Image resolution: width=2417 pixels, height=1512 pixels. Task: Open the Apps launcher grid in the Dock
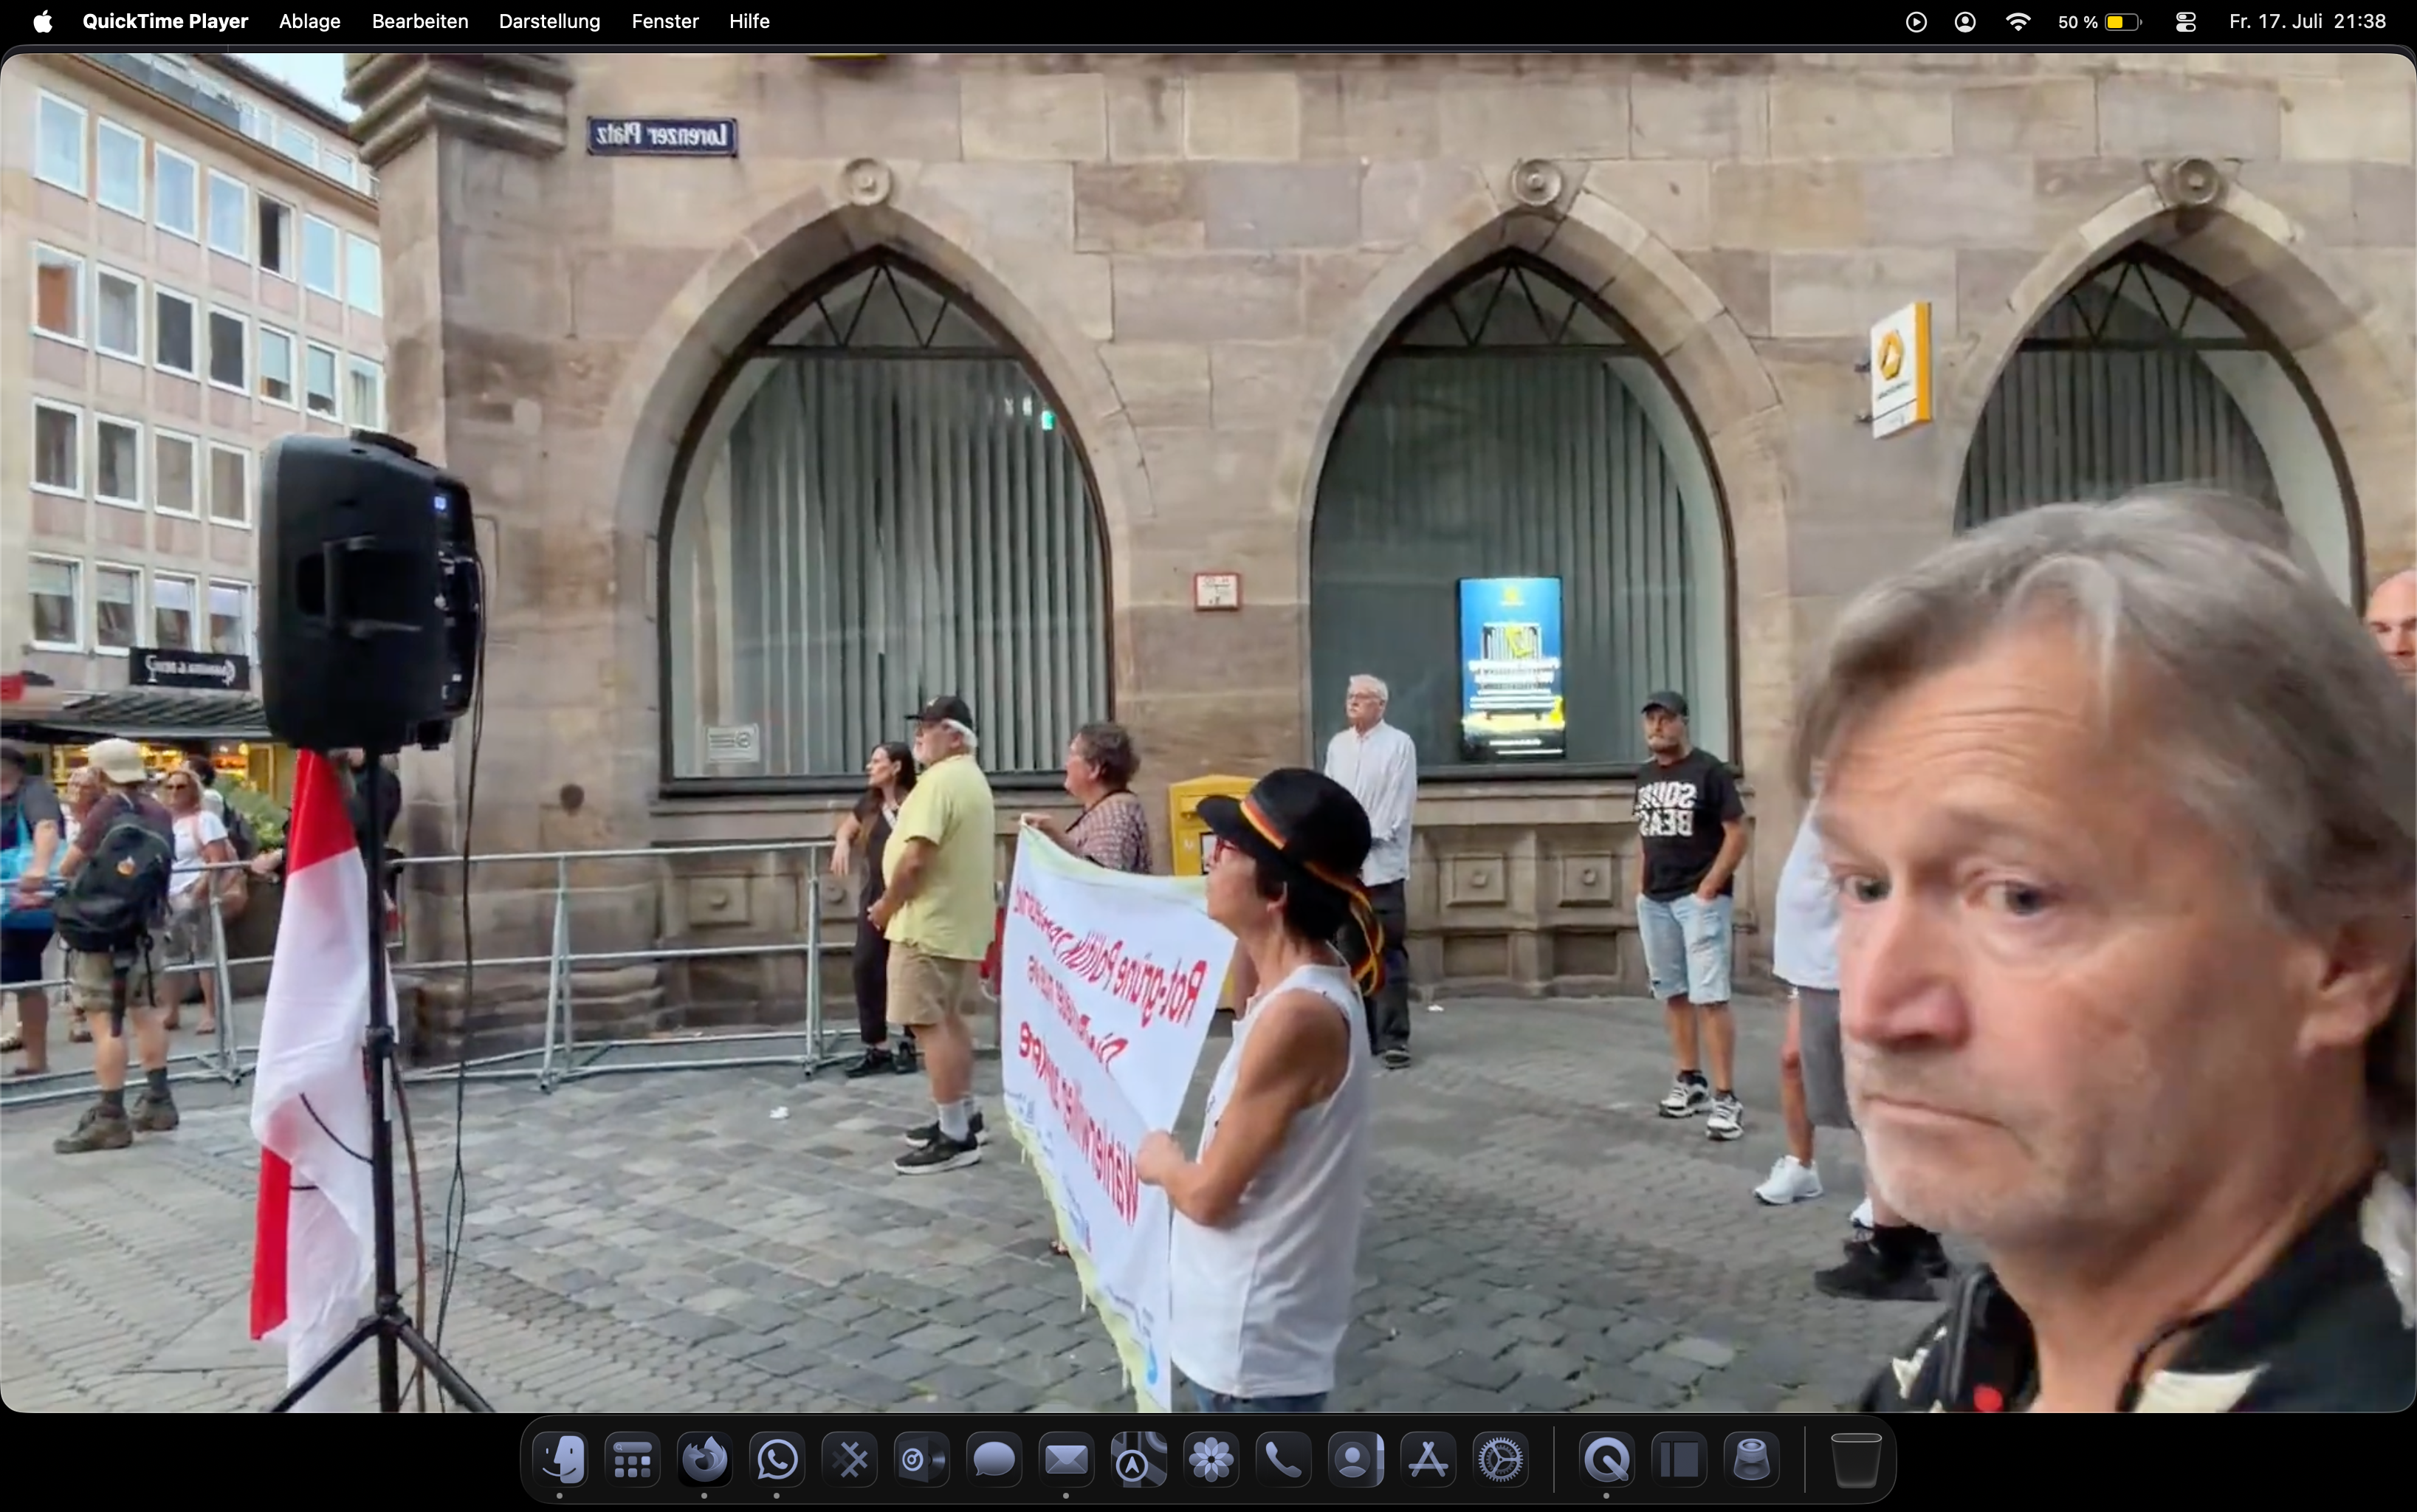tap(632, 1460)
